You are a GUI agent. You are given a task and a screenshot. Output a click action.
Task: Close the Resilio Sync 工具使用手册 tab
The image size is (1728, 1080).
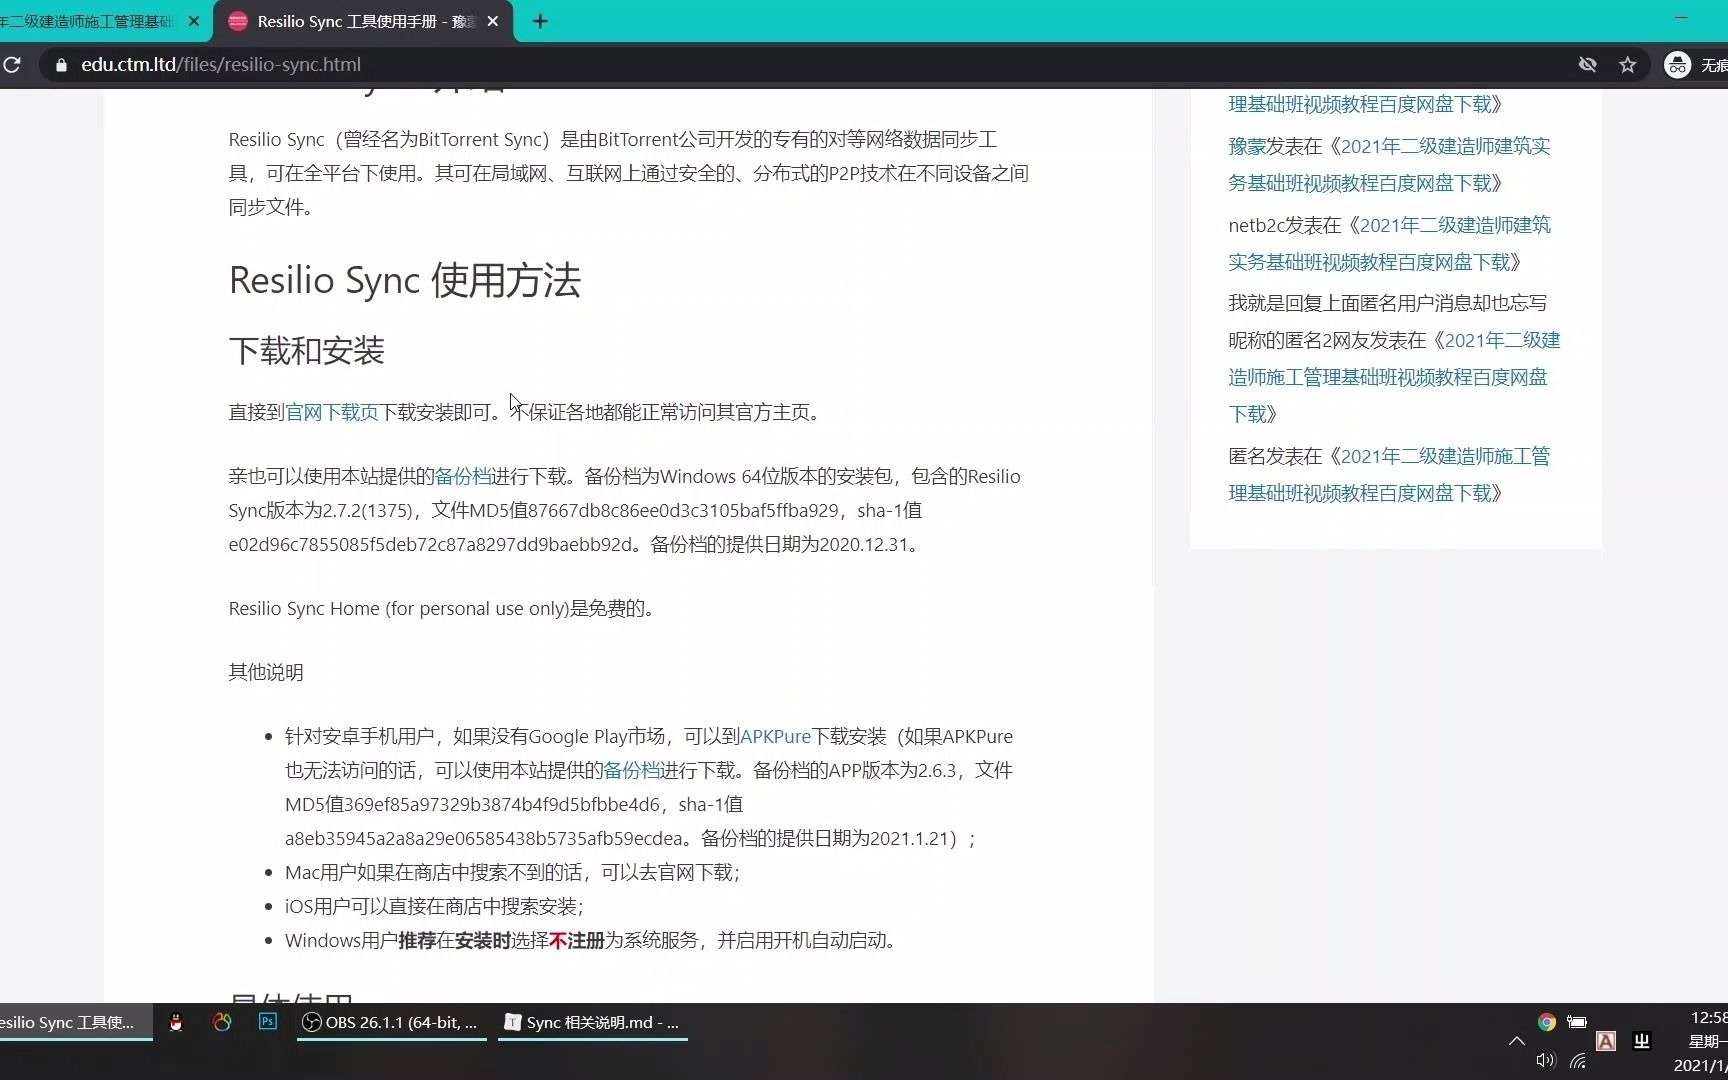point(493,21)
